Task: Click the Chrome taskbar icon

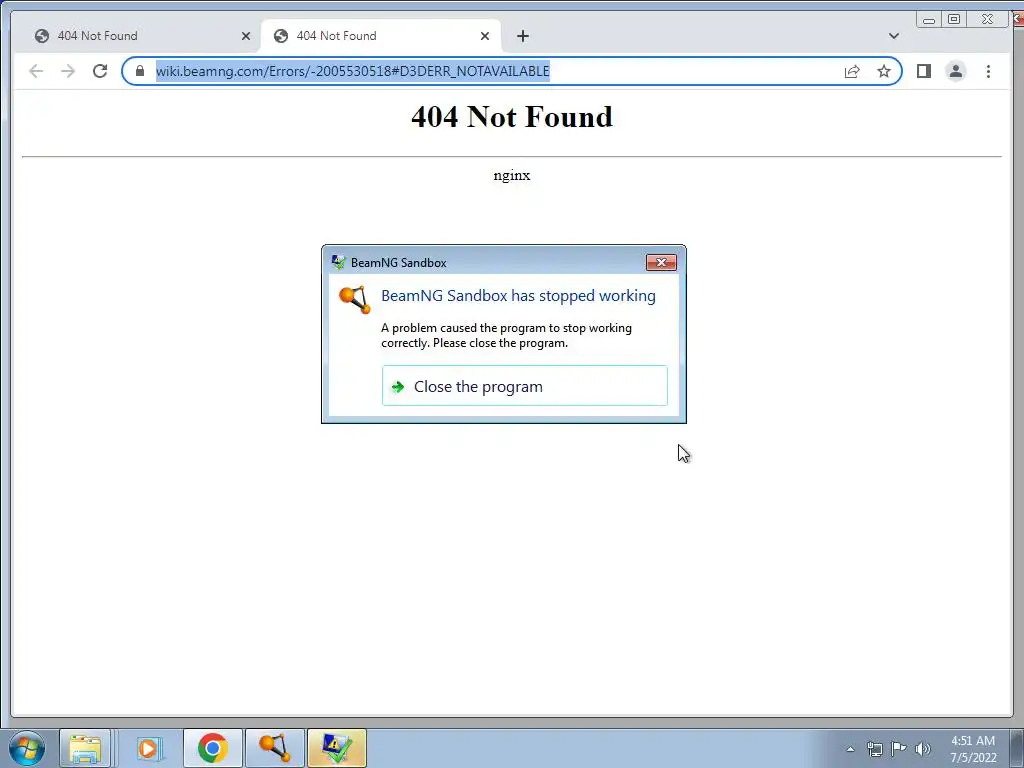Action: (212, 748)
